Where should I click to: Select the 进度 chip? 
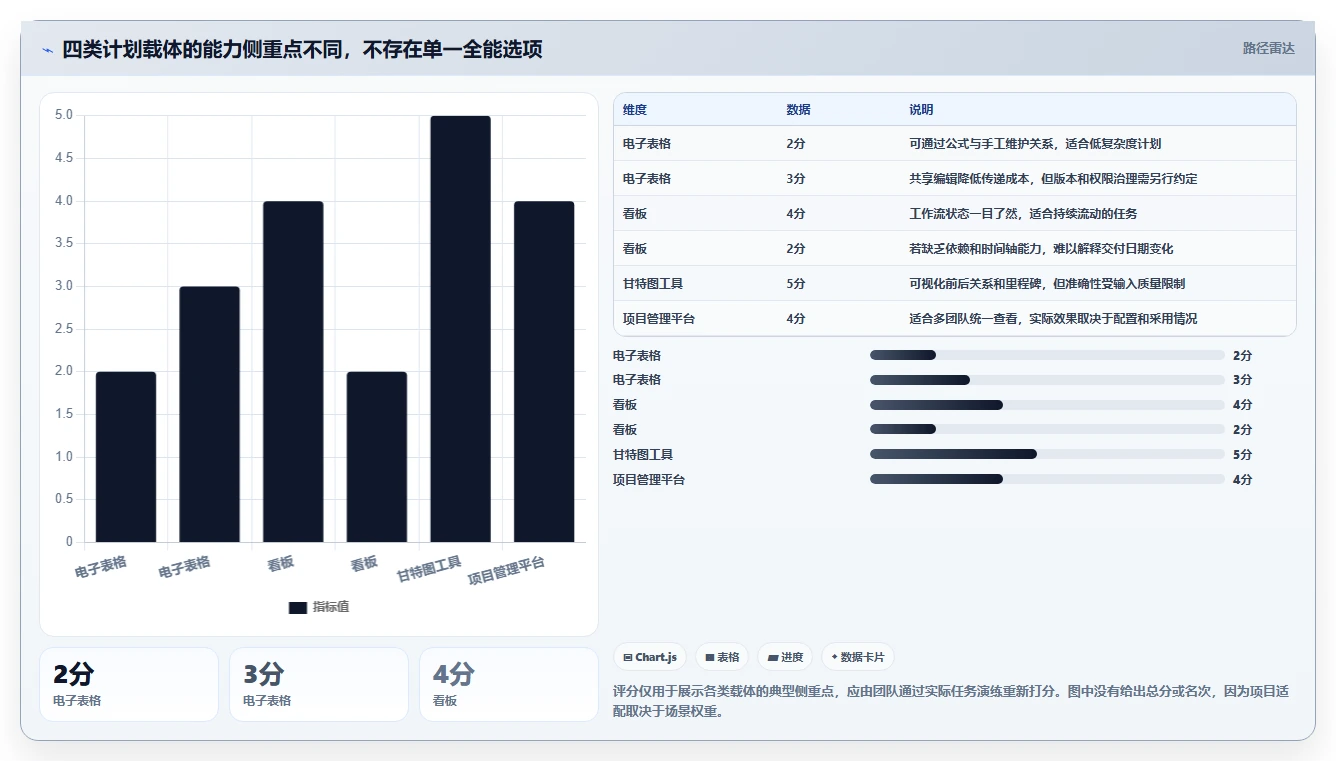click(x=785, y=657)
